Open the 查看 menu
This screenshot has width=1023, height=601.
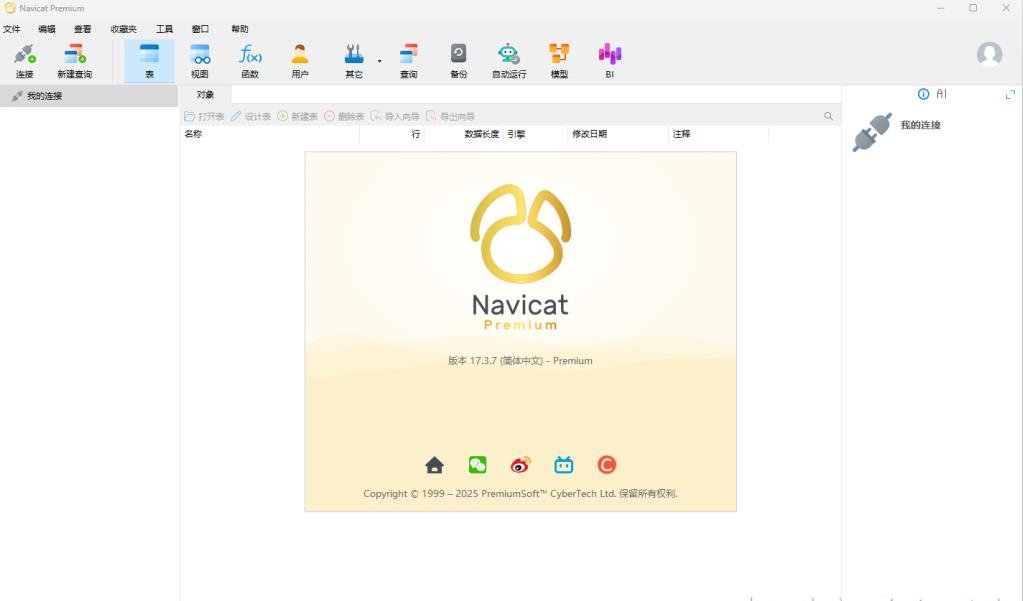(x=82, y=29)
